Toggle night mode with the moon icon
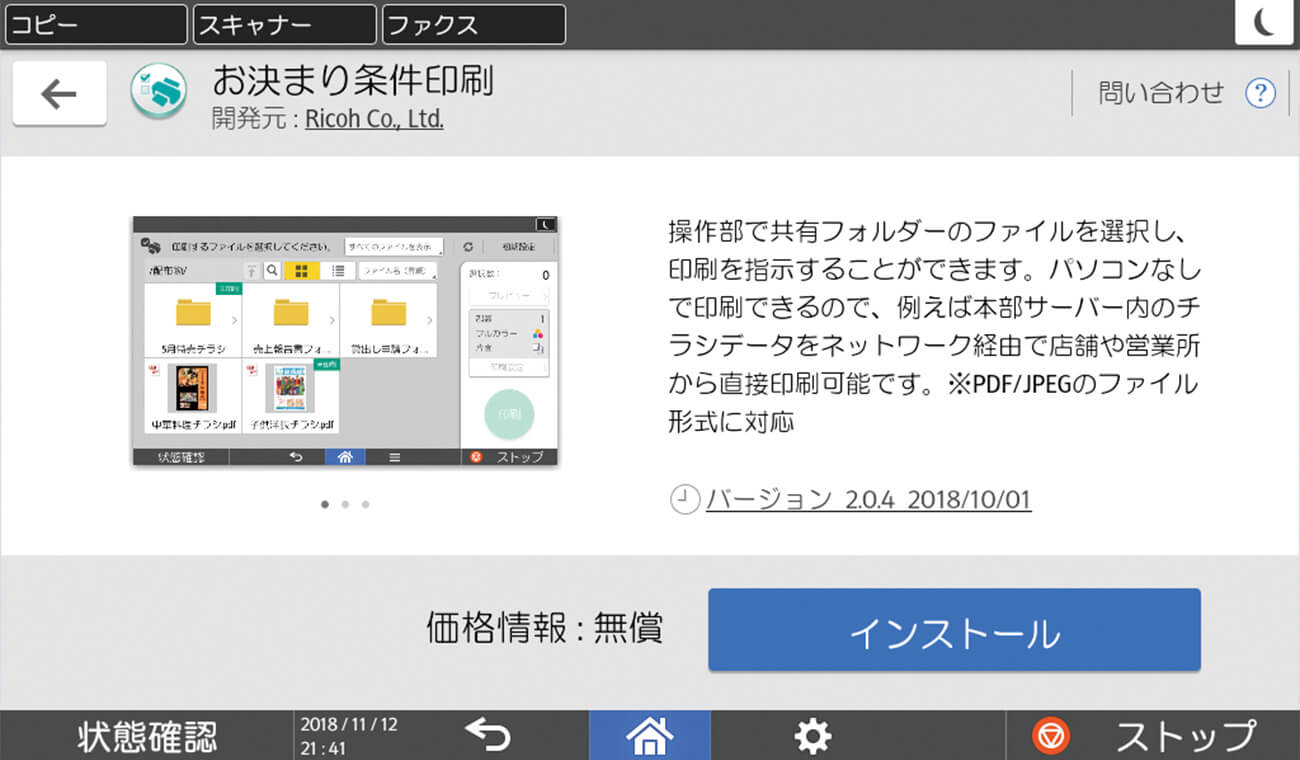This screenshot has width=1300, height=760. click(x=1263, y=24)
